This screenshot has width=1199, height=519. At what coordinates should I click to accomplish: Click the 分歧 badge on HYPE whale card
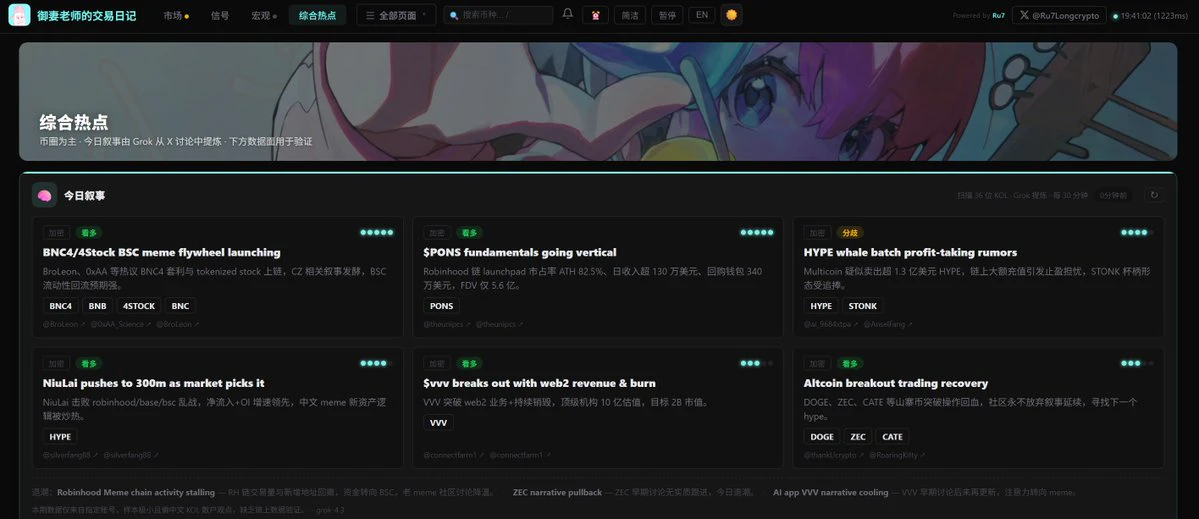tap(849, 232)
